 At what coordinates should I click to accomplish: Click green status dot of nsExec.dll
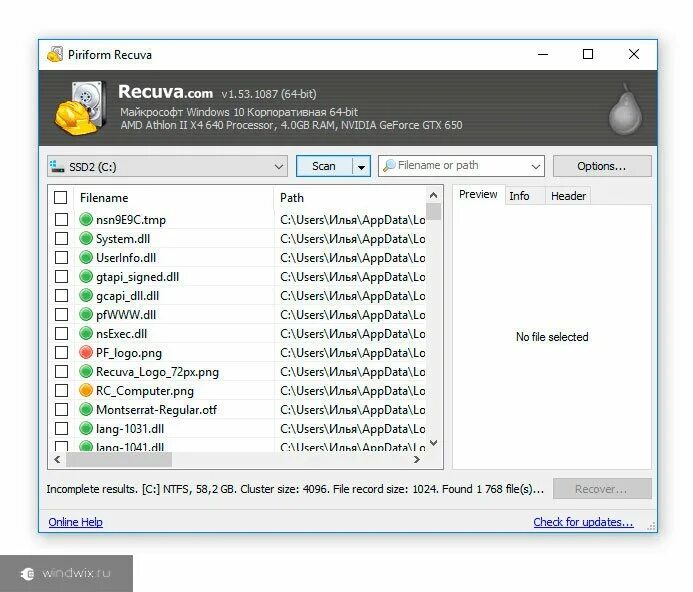click(86, 333)
